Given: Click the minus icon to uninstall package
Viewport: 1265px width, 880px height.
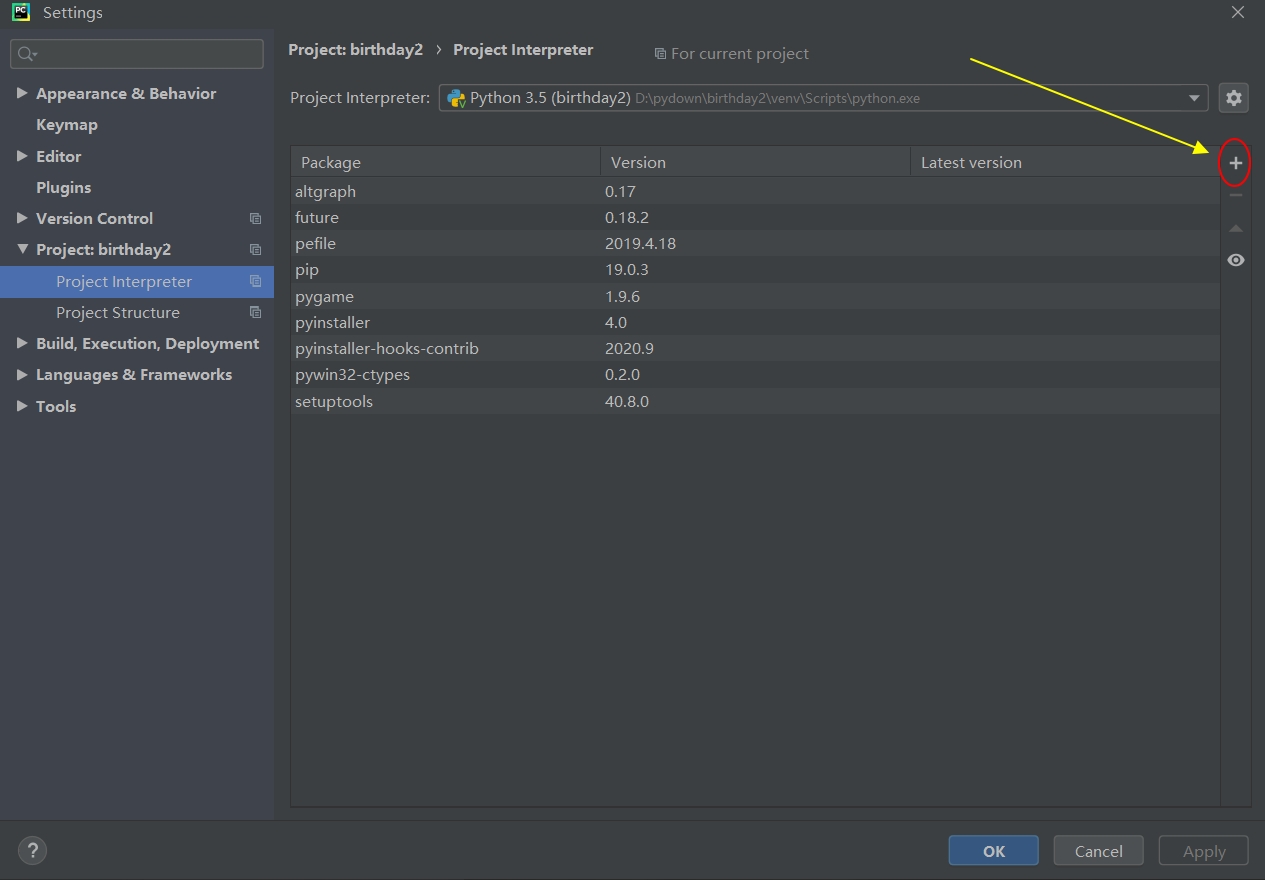Looking at the screenshot, I should 1236,196.
